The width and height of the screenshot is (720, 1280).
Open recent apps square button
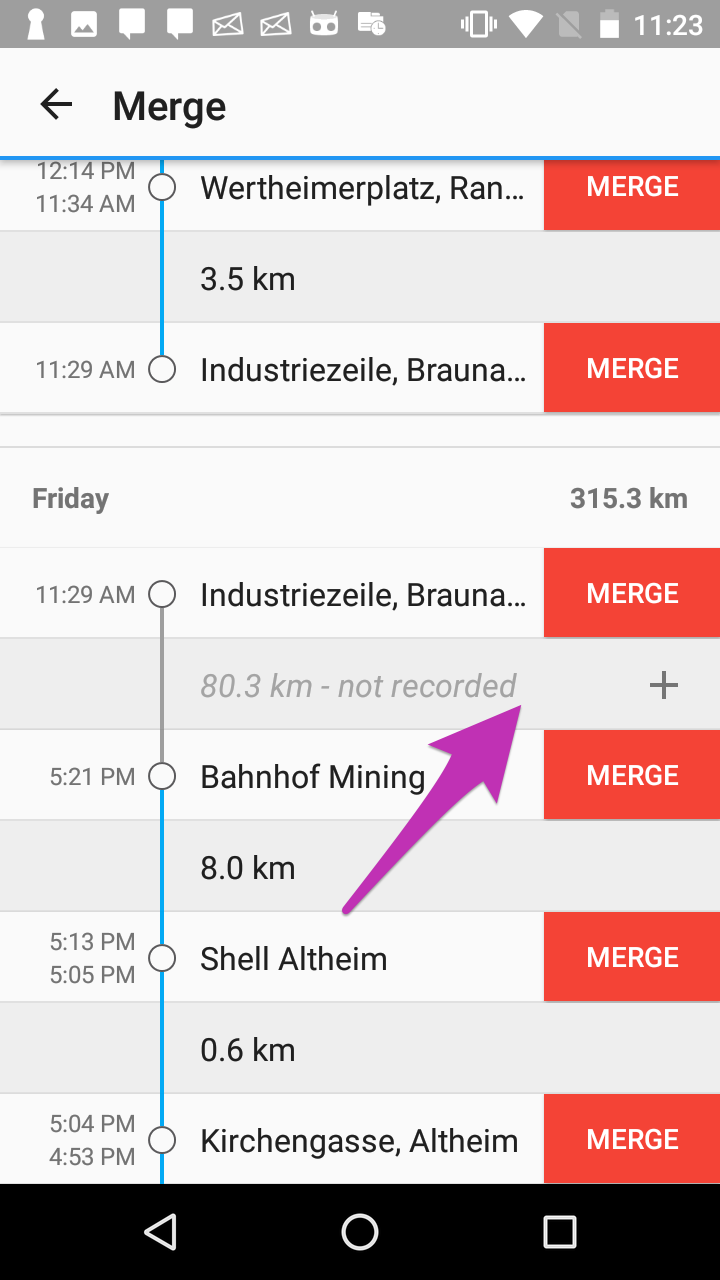pyautogui.click(x=559, y=1232)
